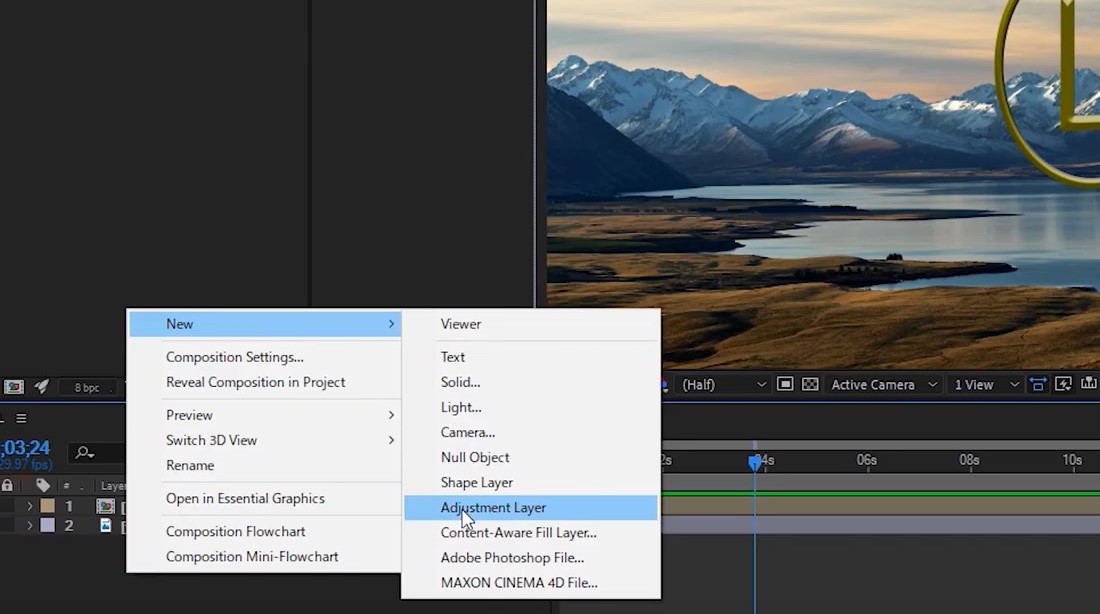Click the composition icon left of rocket
The width and height of the screenshot is (1100, 614).
14,387
